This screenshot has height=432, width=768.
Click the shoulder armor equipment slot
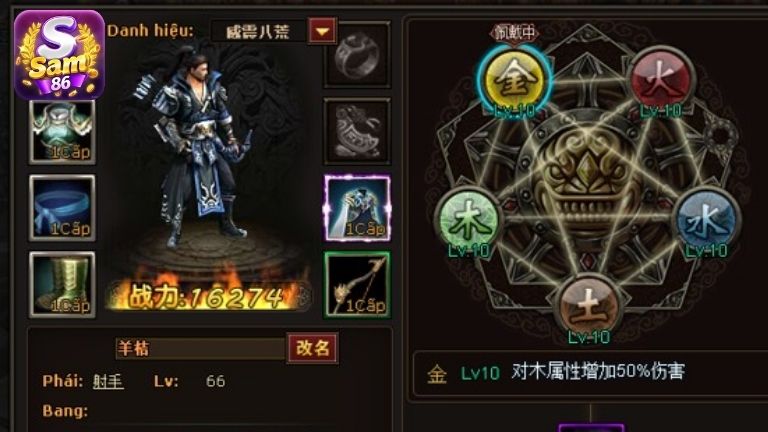point(62,132)
